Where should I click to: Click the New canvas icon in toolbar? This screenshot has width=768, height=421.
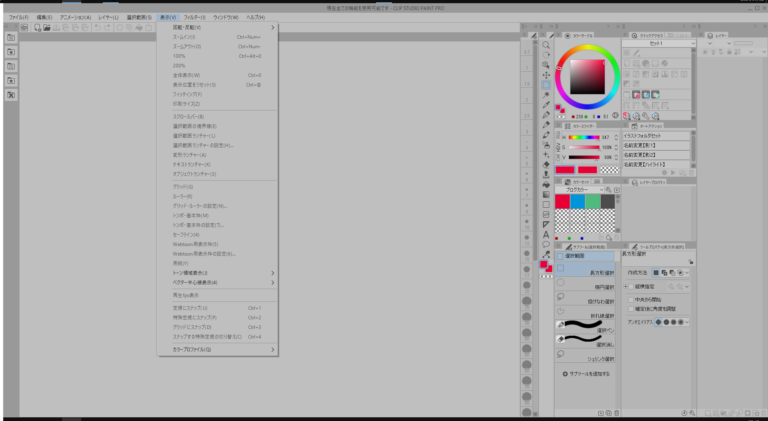click(35, 28)
